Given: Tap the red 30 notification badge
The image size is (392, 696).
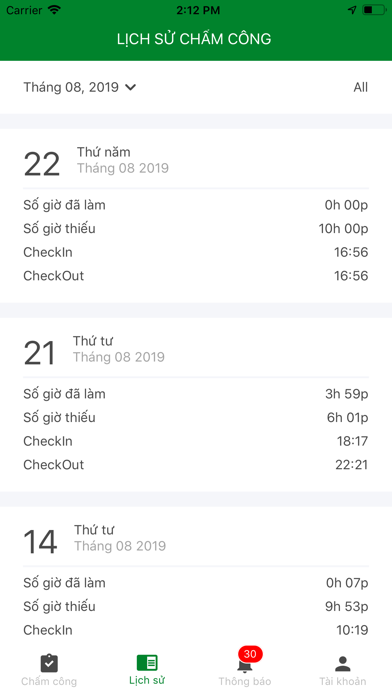Looking at the screenshot, I should (x=250, y=654).
